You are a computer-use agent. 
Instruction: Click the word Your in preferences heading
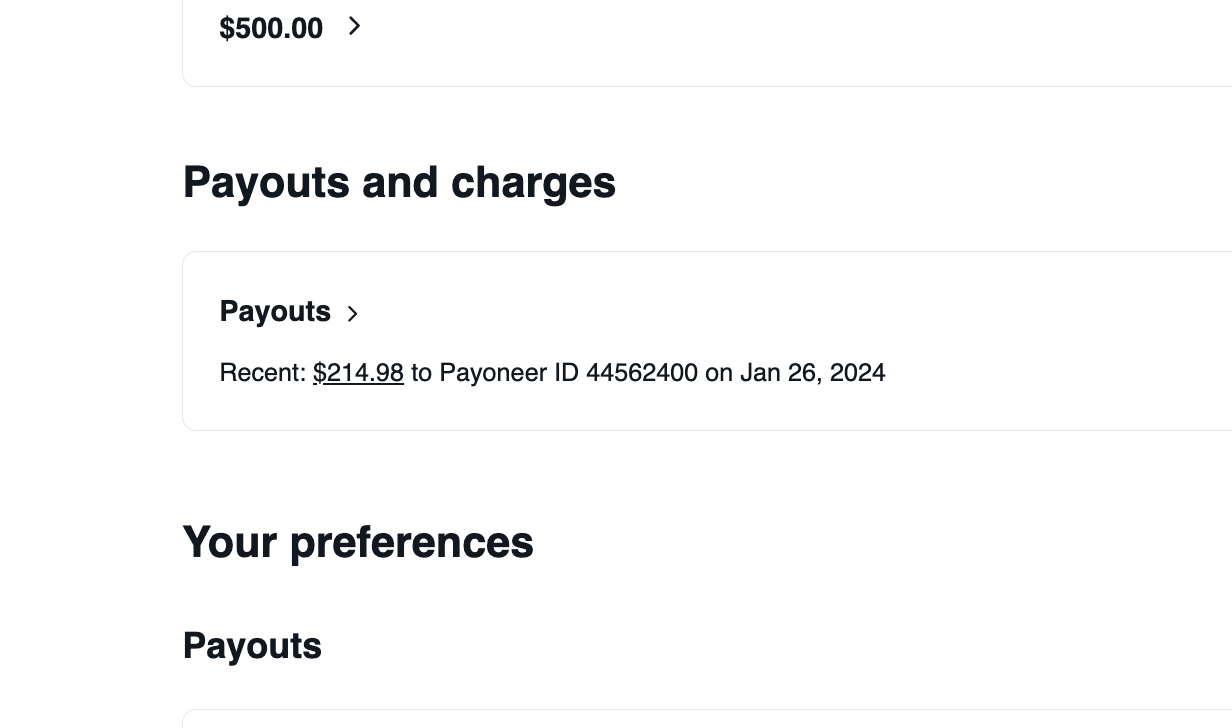tap(230, 543)
